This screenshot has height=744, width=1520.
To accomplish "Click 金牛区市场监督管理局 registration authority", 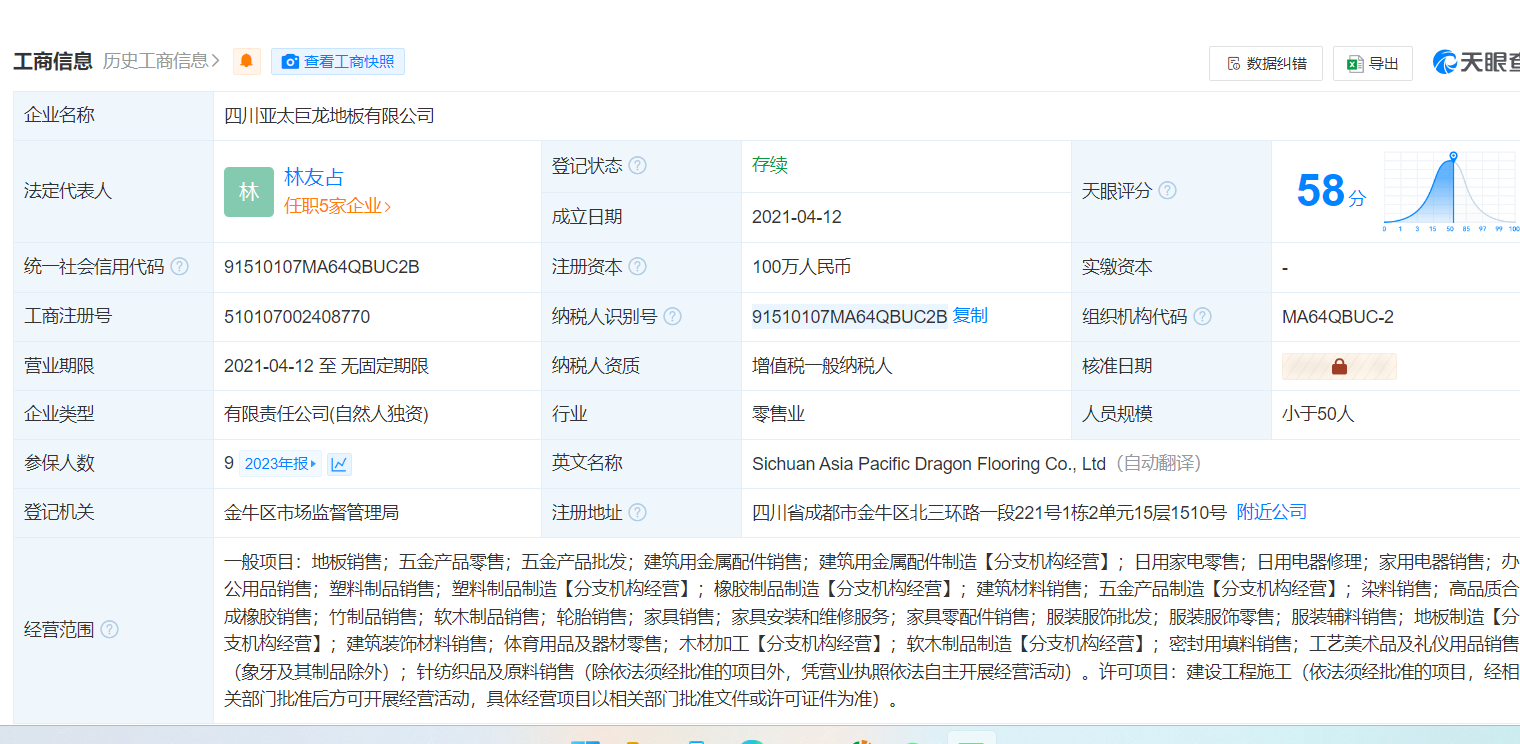I will pos(312,513).
